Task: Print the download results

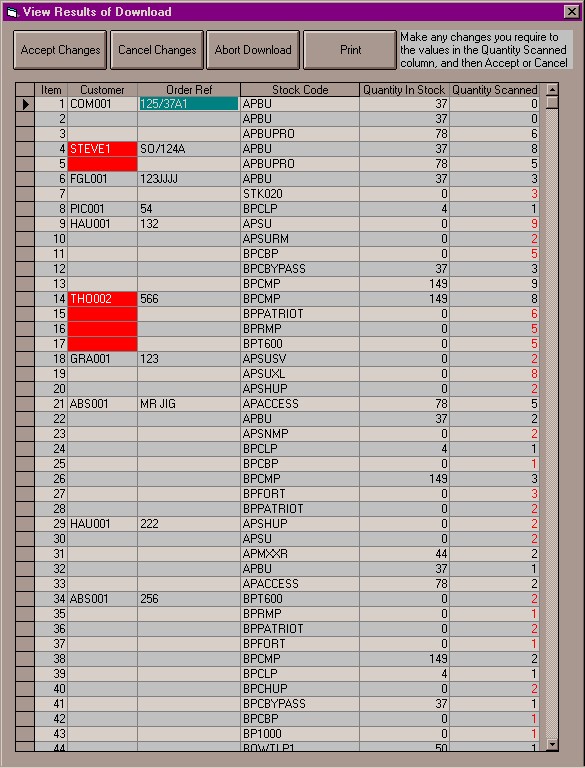Action: tap(350, 50)
